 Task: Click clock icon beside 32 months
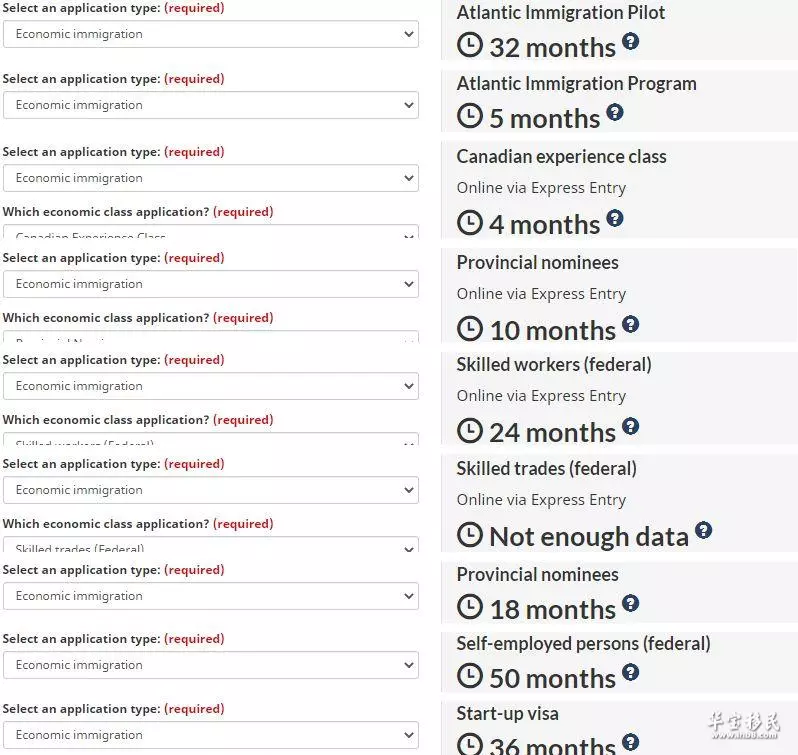(469, 45)
